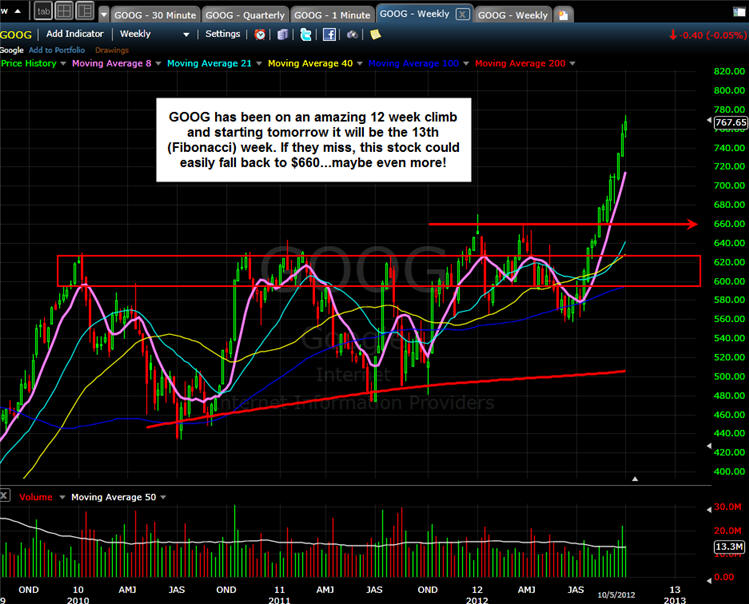Switch to the GOOG - Quarterly tab
This screenshot has width=749, height=604.
click(x=245, y=15)
